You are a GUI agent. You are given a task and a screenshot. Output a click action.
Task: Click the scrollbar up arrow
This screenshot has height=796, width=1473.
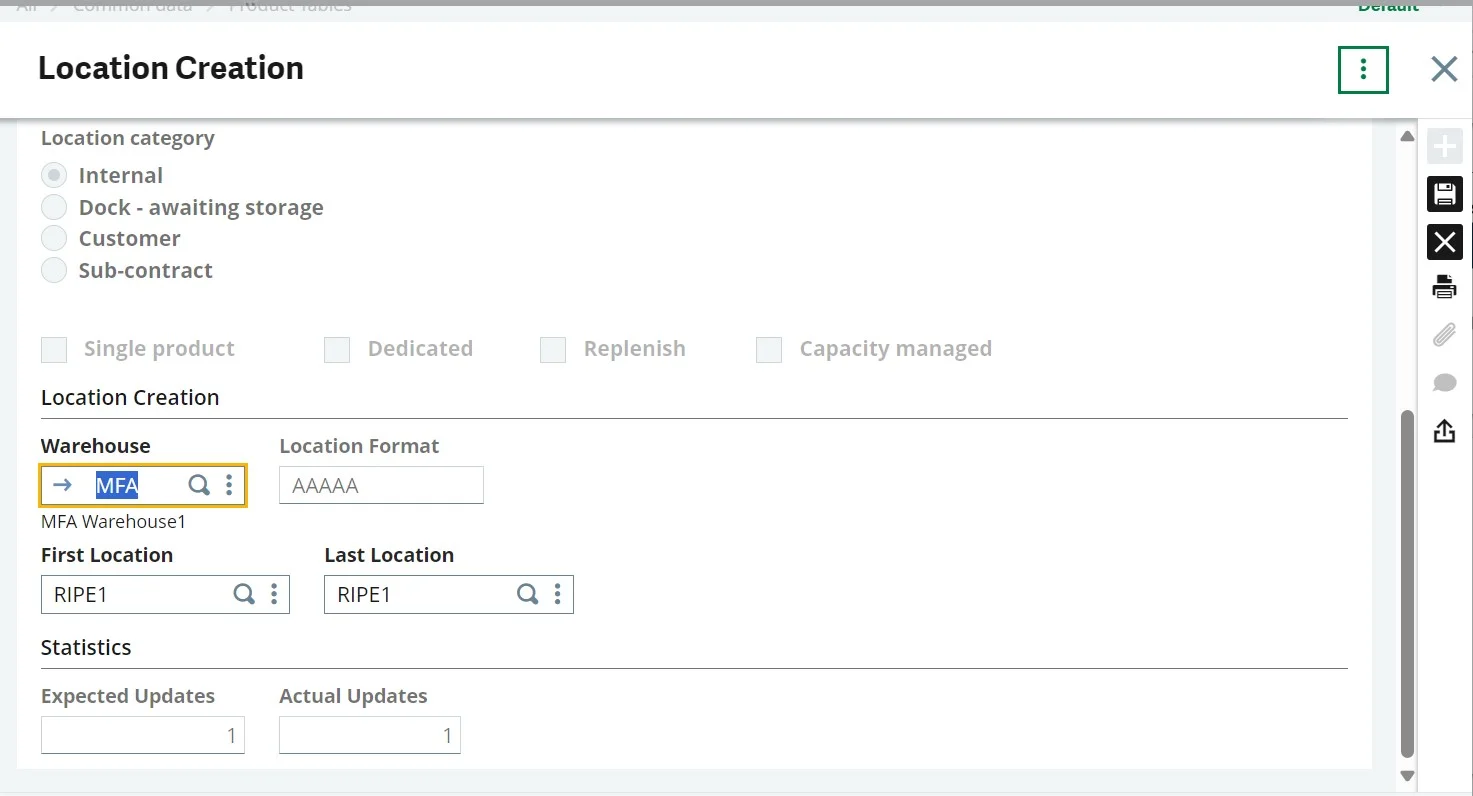[1407, 137]
